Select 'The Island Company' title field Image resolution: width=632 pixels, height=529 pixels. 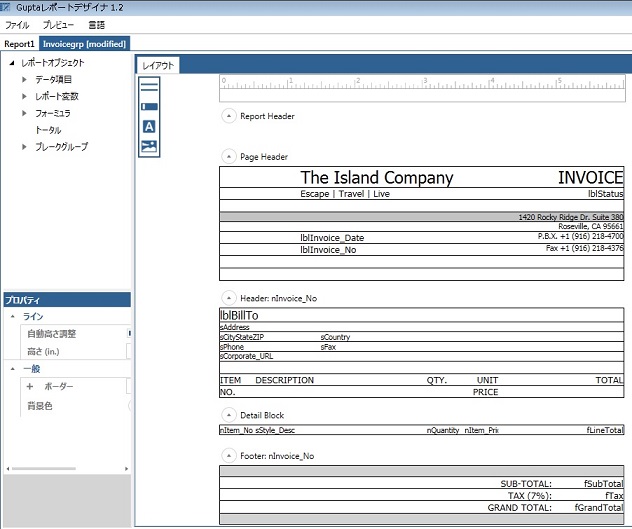(377, 177)
